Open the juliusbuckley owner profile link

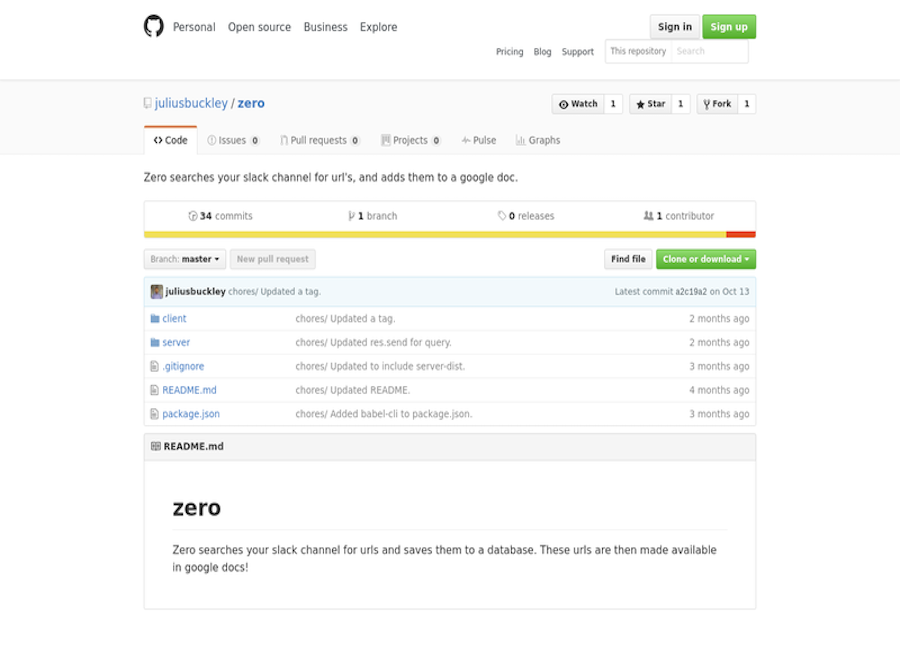pyautogui.click(x=191, y=103)
